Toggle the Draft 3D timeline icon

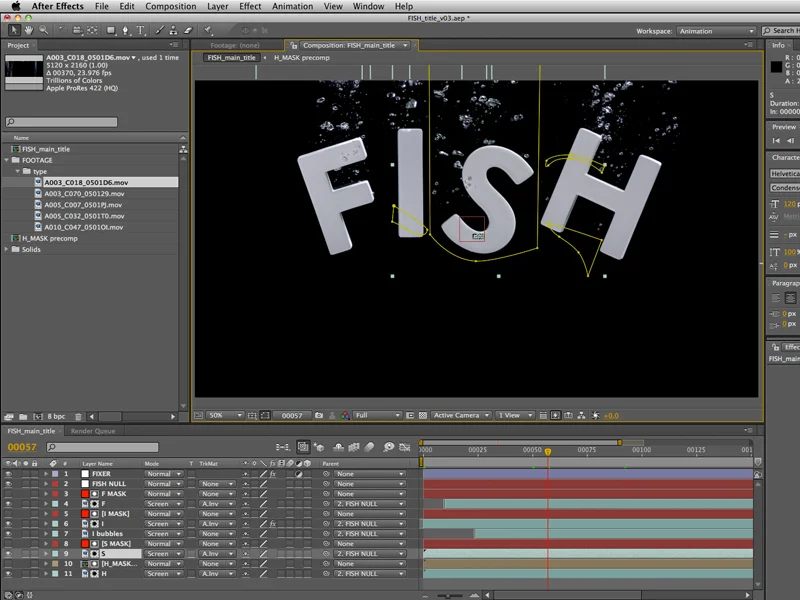[x=319, y=447]
